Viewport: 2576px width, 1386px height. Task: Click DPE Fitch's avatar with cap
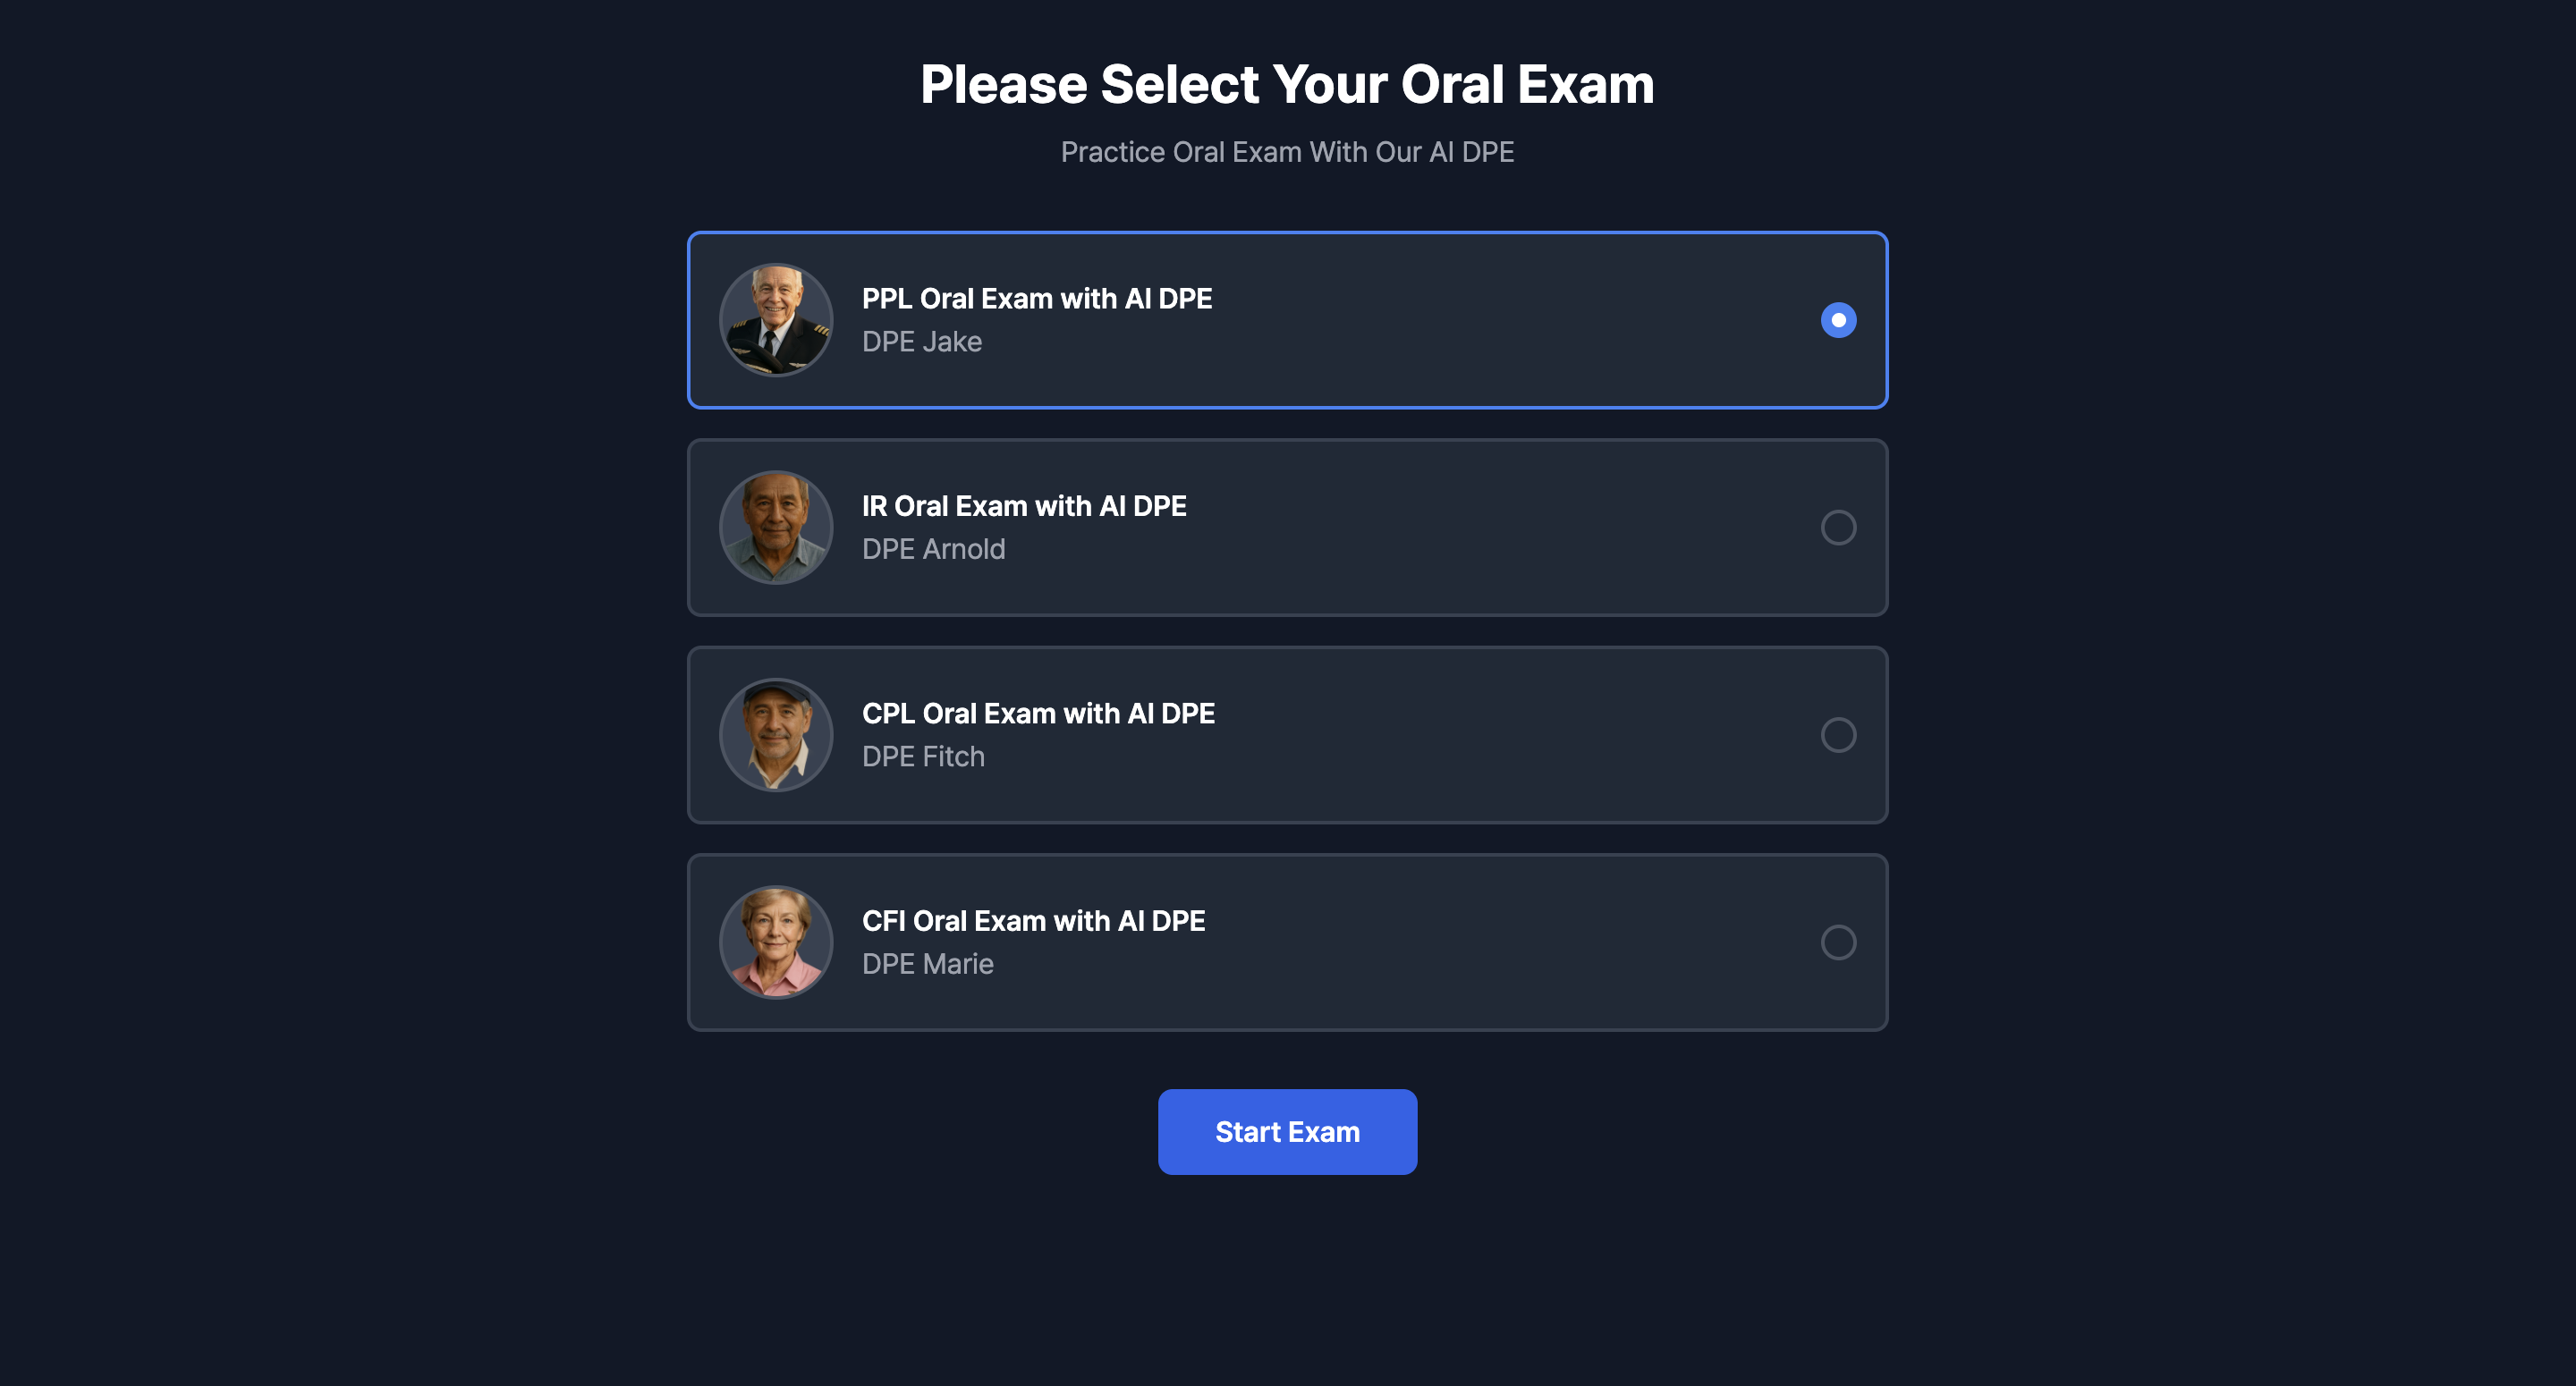click(776, 735)
